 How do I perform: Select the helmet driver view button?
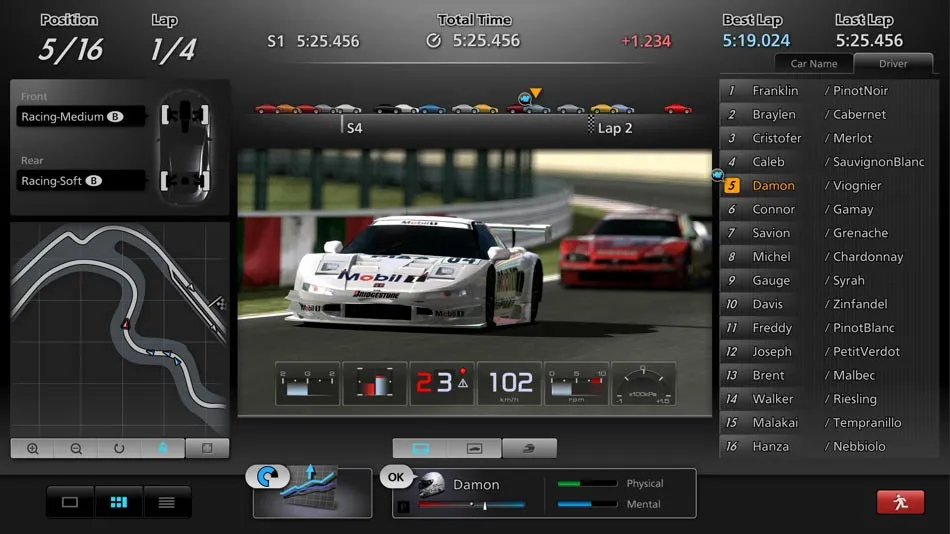click(529, 449)
